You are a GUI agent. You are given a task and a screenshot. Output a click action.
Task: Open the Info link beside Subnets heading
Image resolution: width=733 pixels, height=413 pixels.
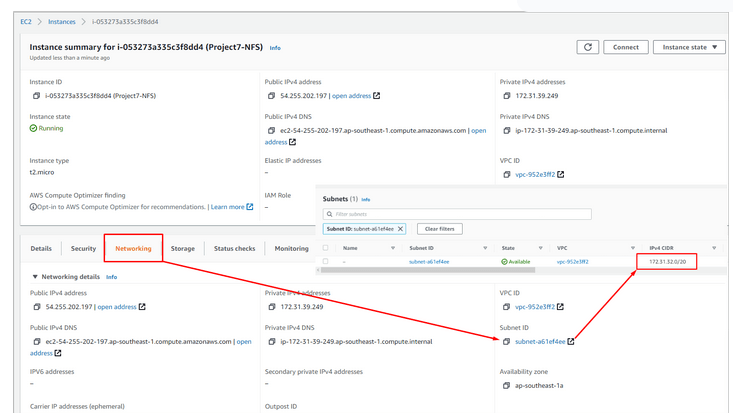click(366, 199)
